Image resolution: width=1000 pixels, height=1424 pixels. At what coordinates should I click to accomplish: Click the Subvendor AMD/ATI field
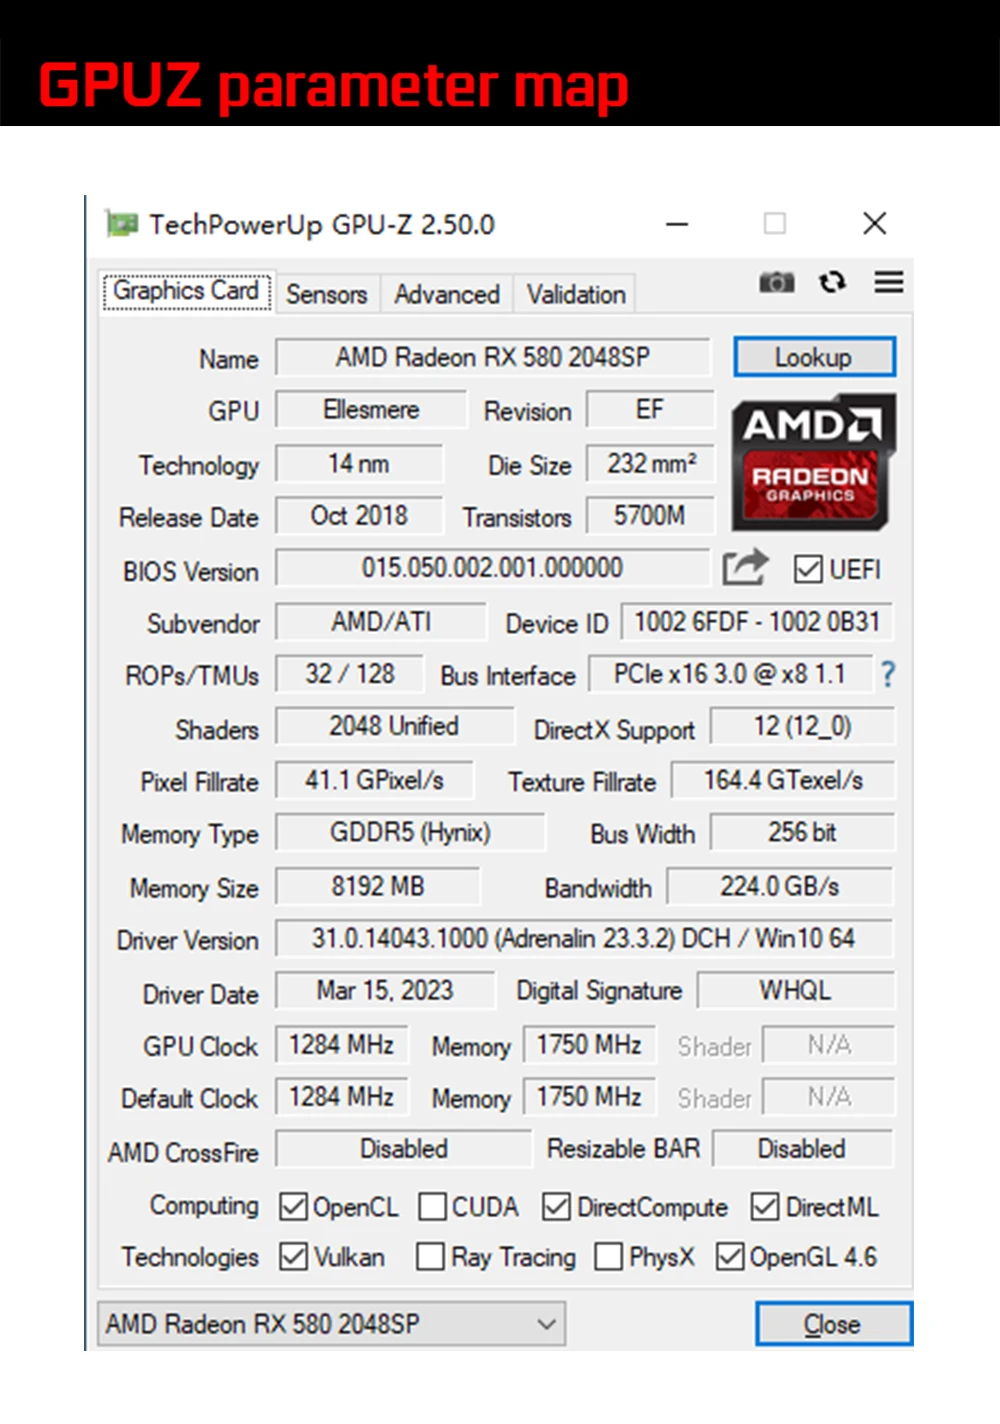[381, 622]
